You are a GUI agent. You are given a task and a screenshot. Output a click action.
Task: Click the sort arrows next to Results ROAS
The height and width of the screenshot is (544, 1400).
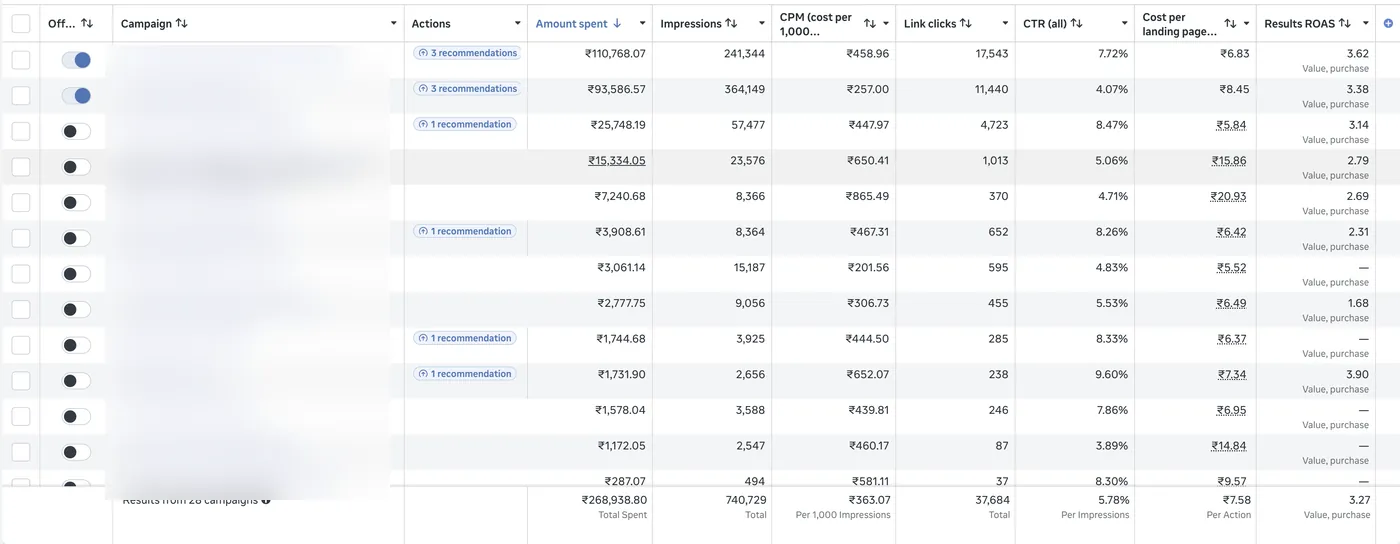pyautogui.click(x=1345, y=23)
